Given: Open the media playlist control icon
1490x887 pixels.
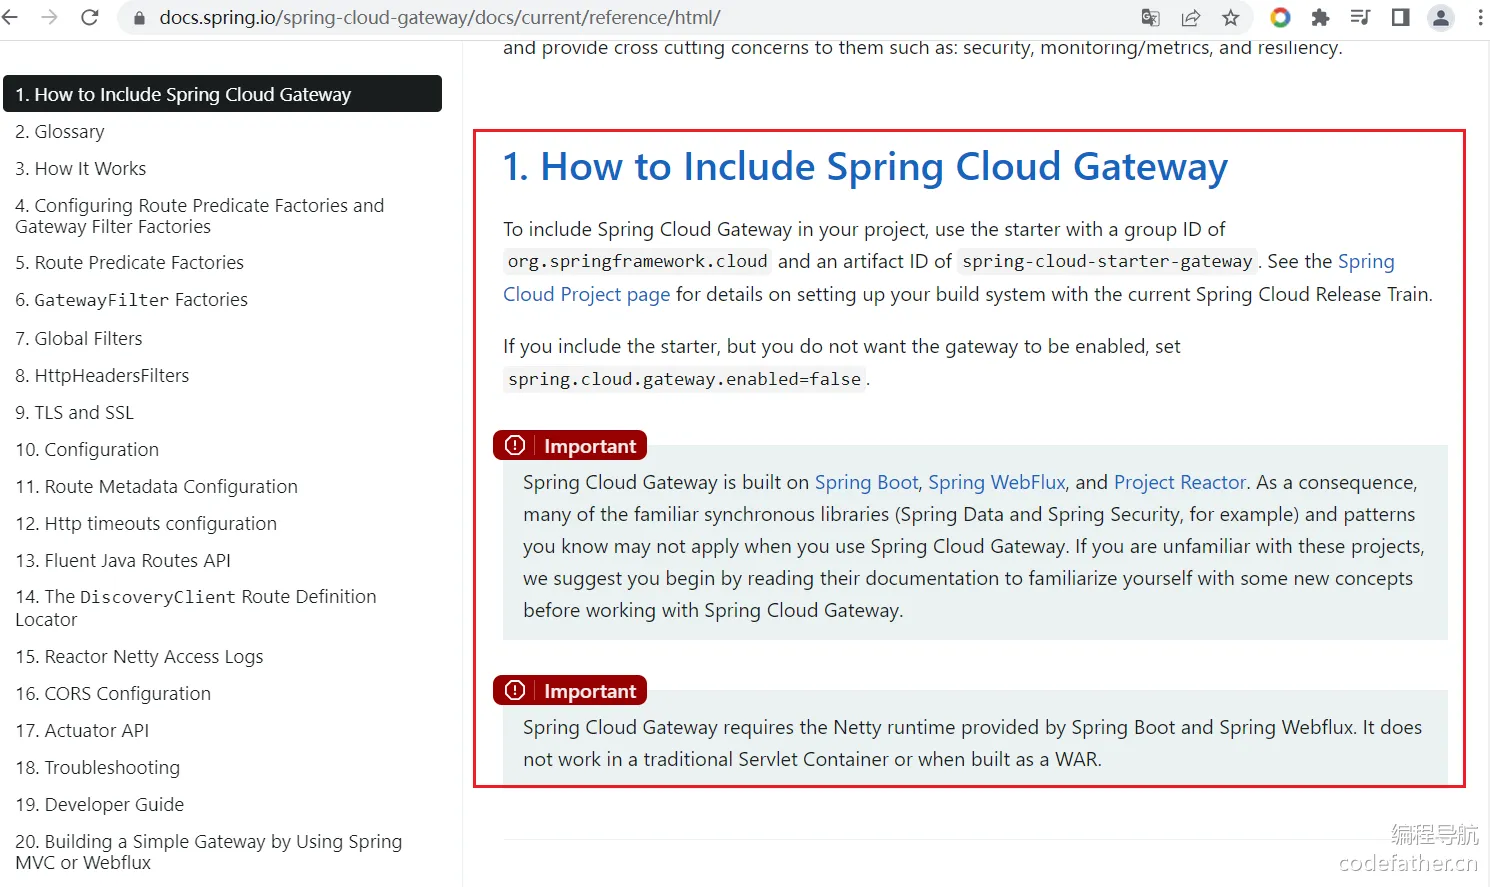Looking at the screenshot, I should coord(1360,17).
